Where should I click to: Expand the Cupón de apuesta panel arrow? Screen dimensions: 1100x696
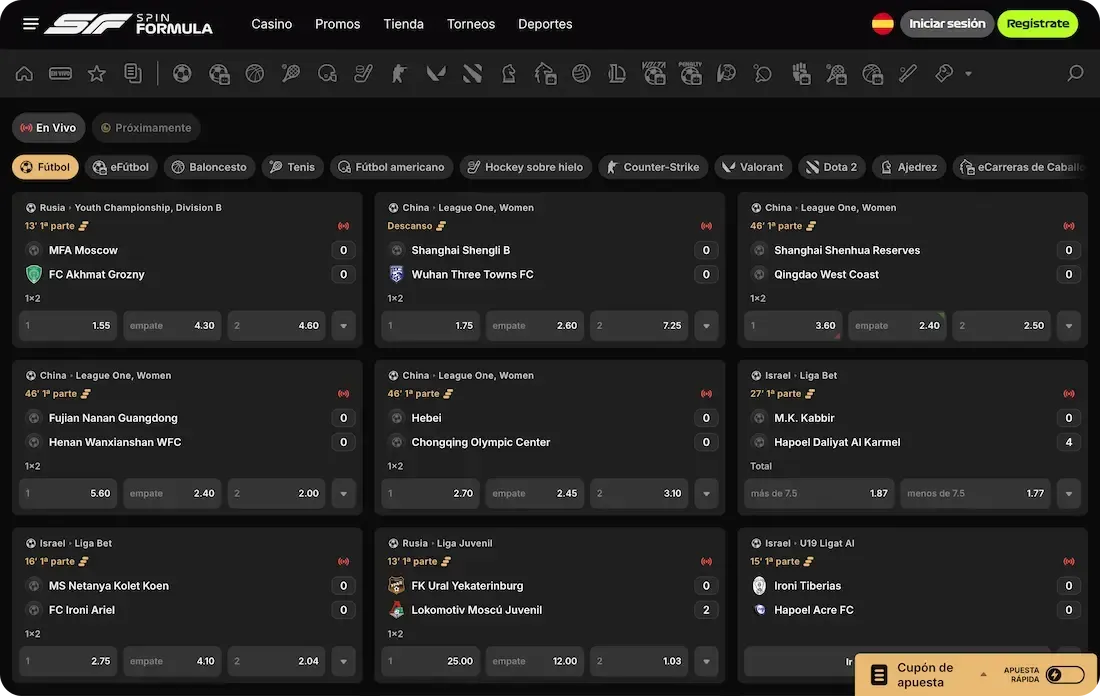984,675
